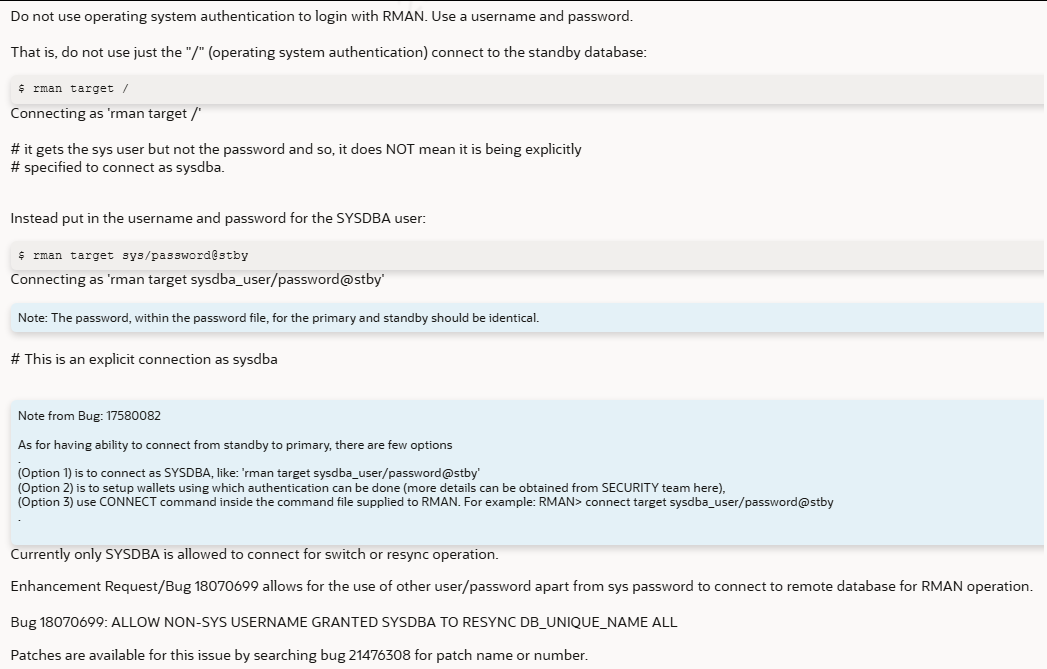Click 'Enhancement Request/Bug 18070699' paragraph

coord(521,586)
